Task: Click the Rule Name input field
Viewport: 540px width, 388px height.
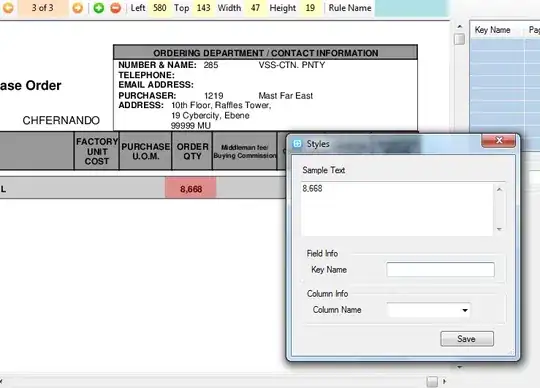Action: [411, 8]
